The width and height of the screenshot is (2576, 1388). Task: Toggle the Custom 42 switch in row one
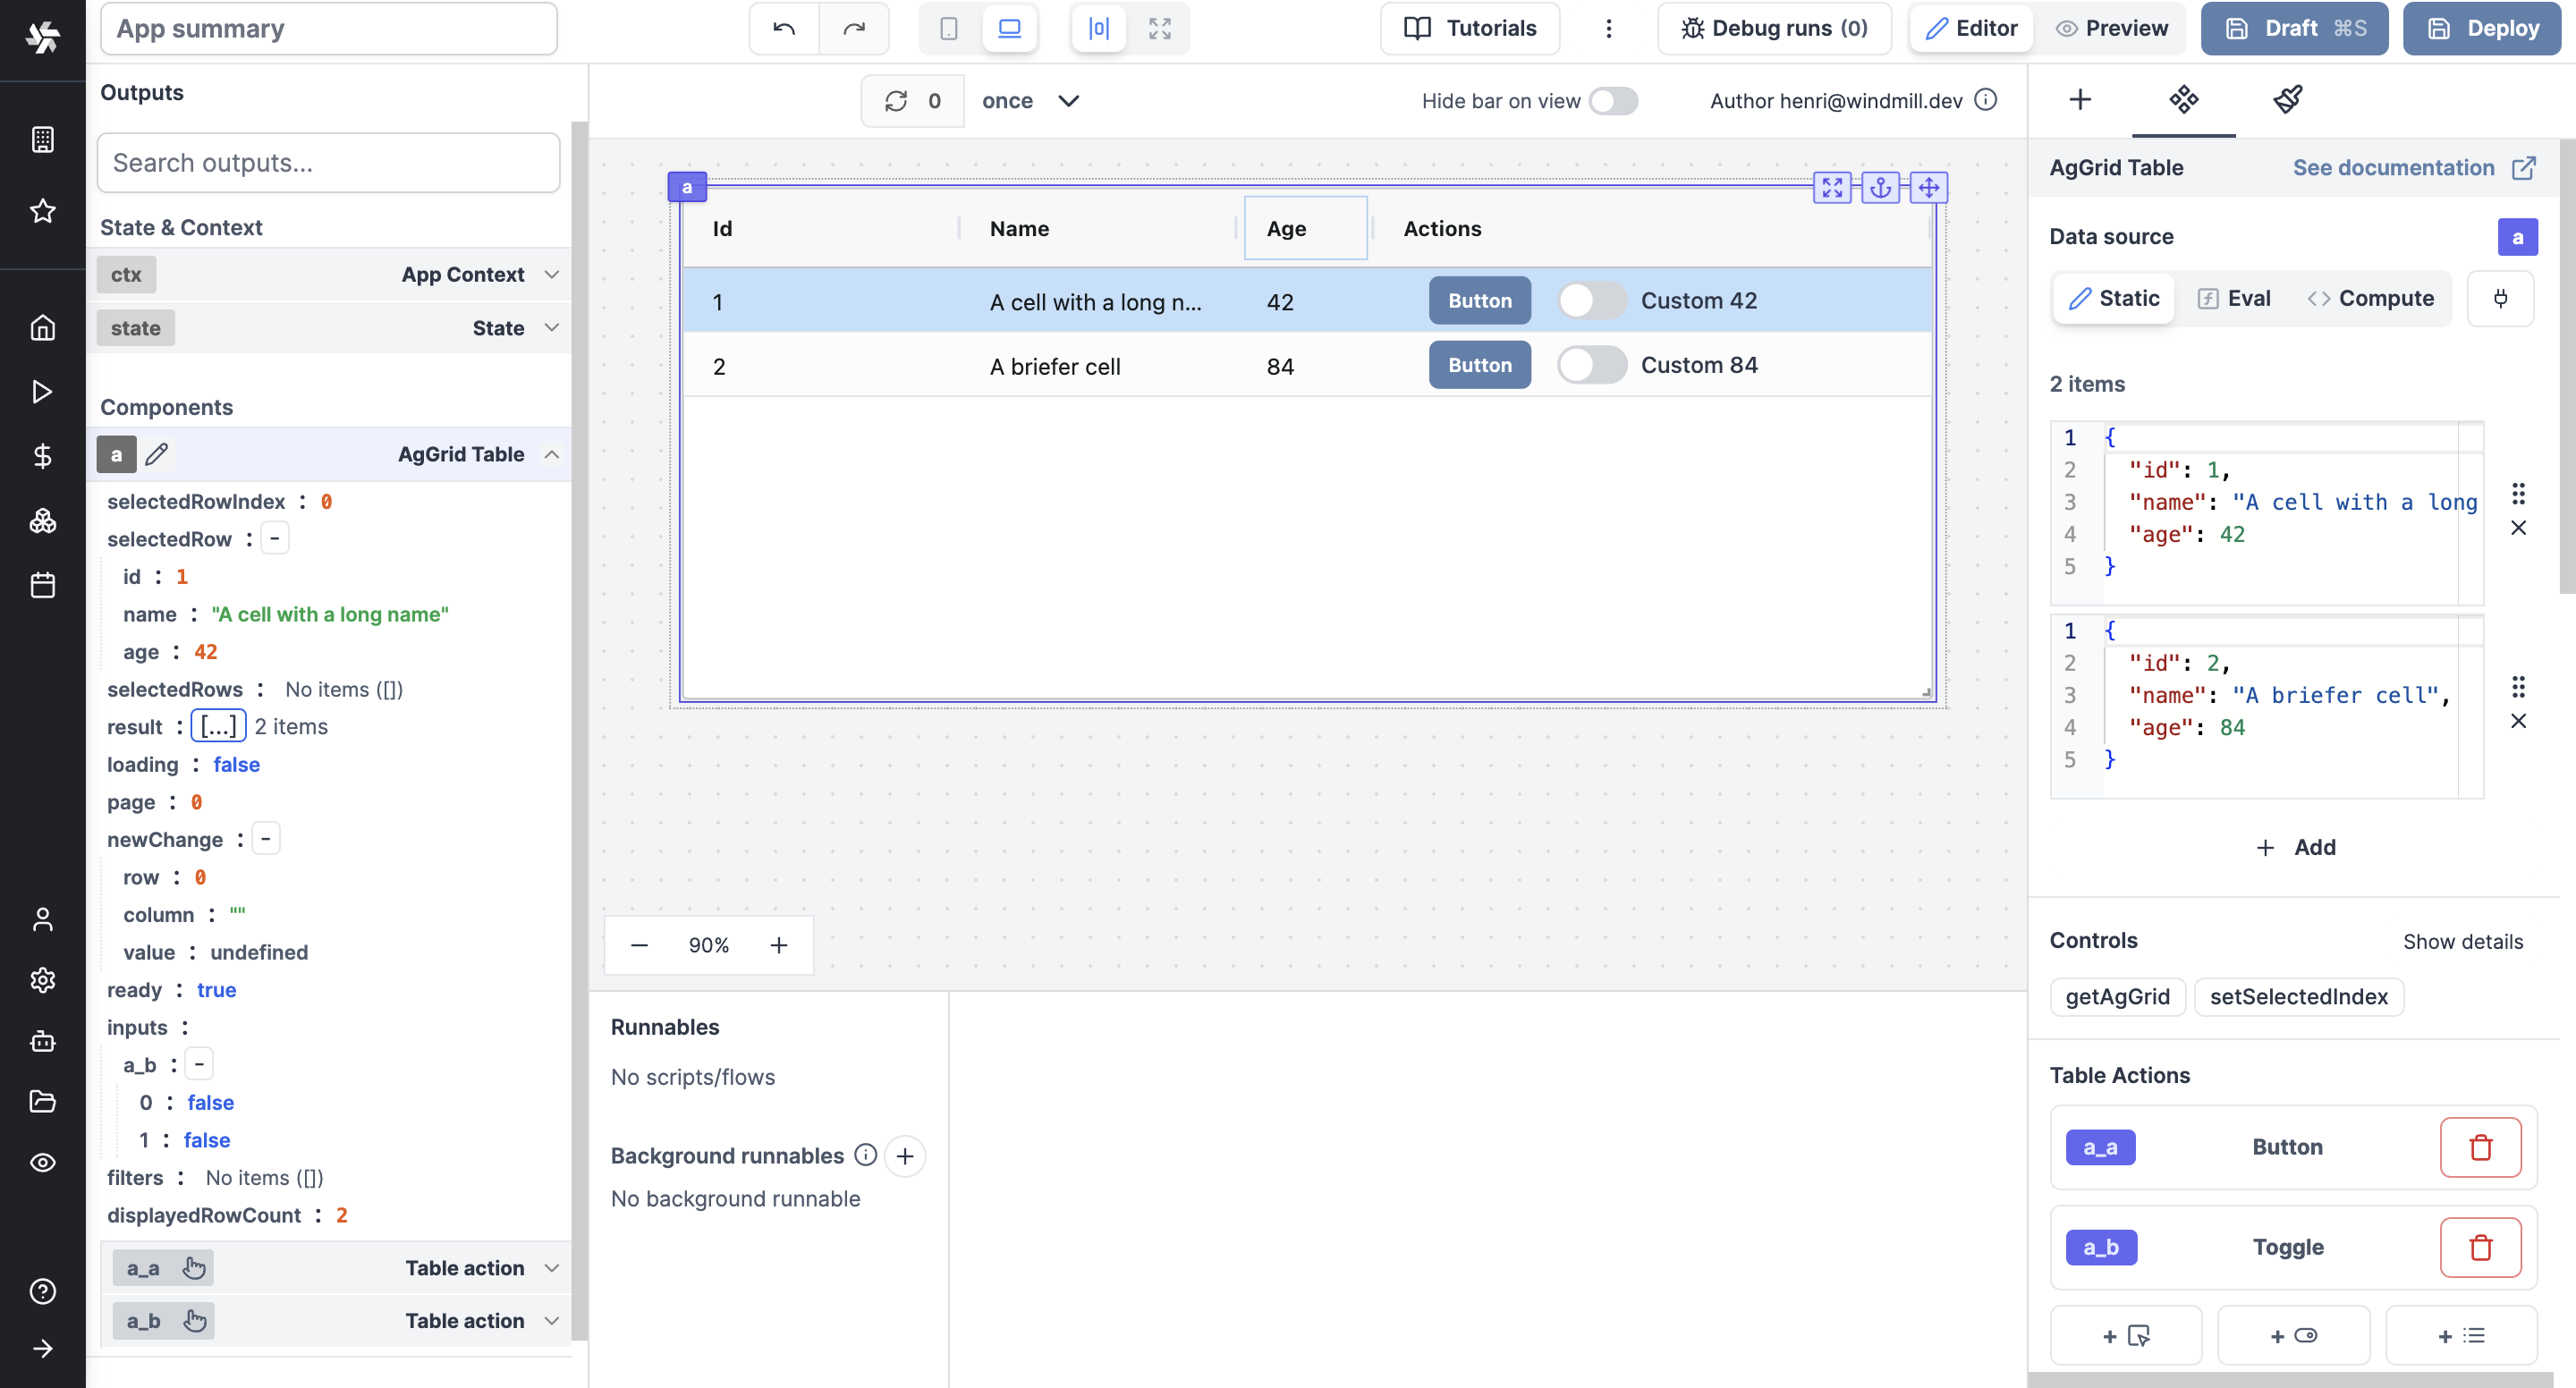(x=1592, y=300)
